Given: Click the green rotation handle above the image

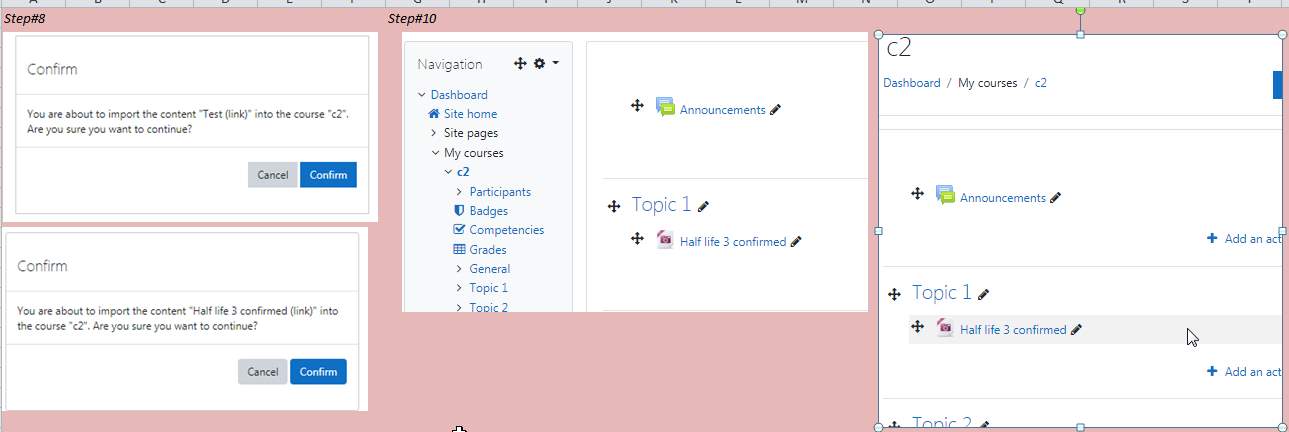Looking at the screenshot, I should 1080,11.
